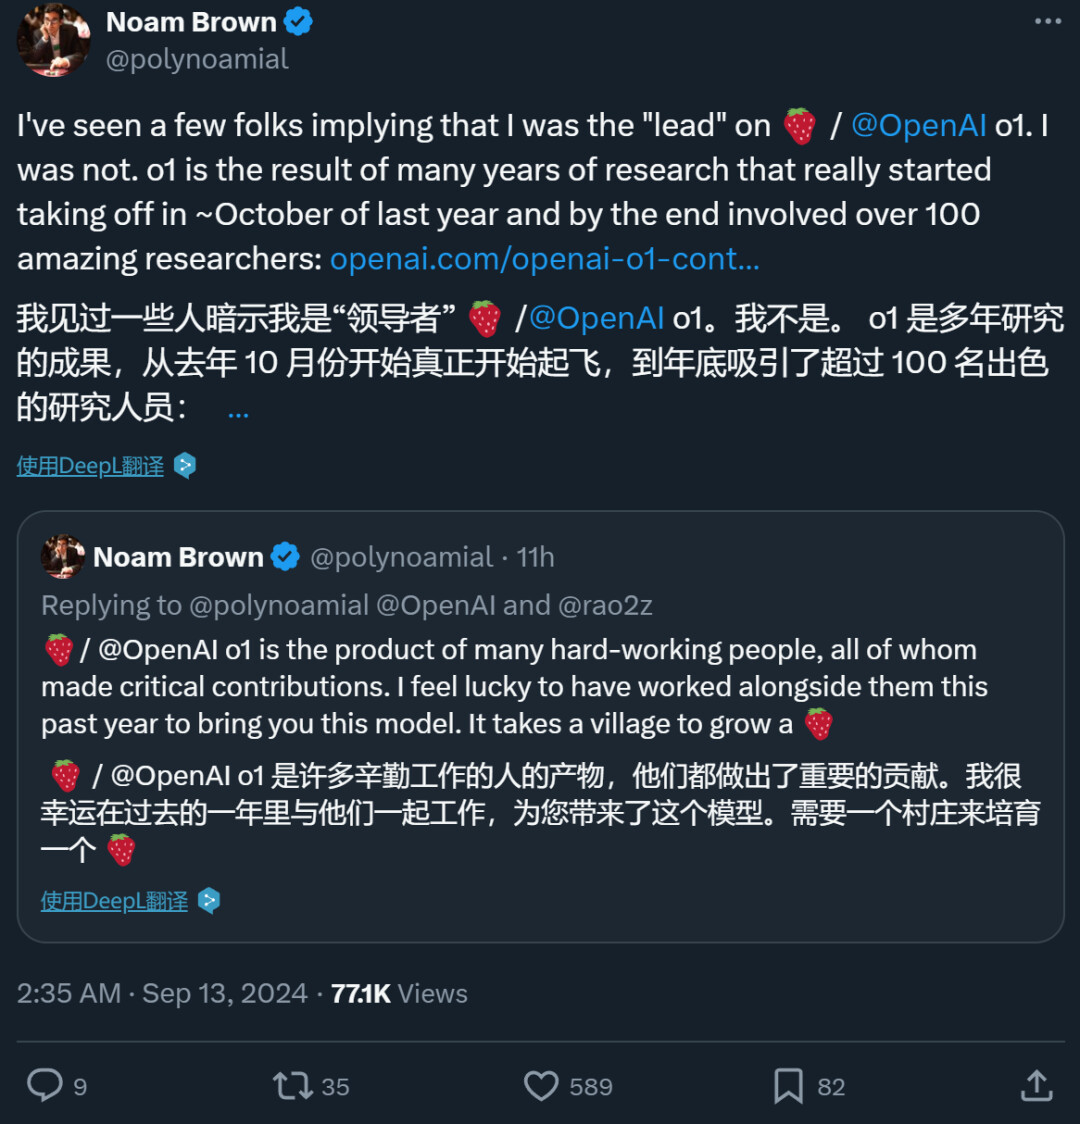Open the three-dot more options menu

click(x=1048, y=22)
